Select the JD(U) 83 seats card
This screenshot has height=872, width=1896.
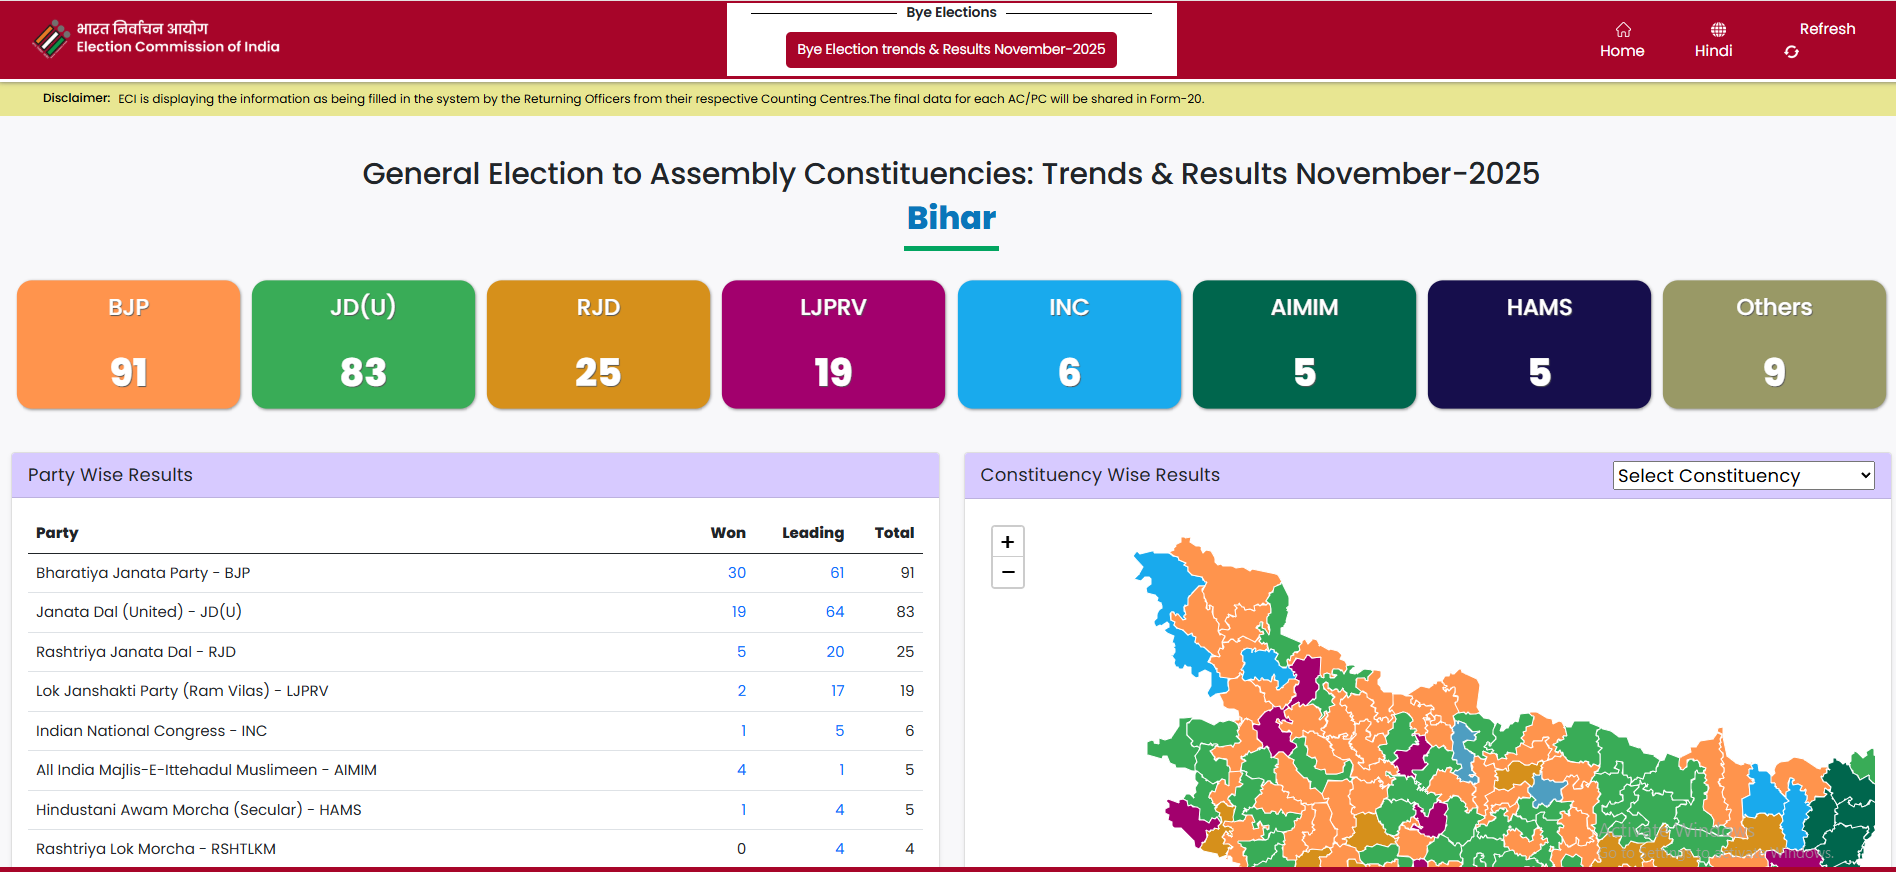pos(363,344)
